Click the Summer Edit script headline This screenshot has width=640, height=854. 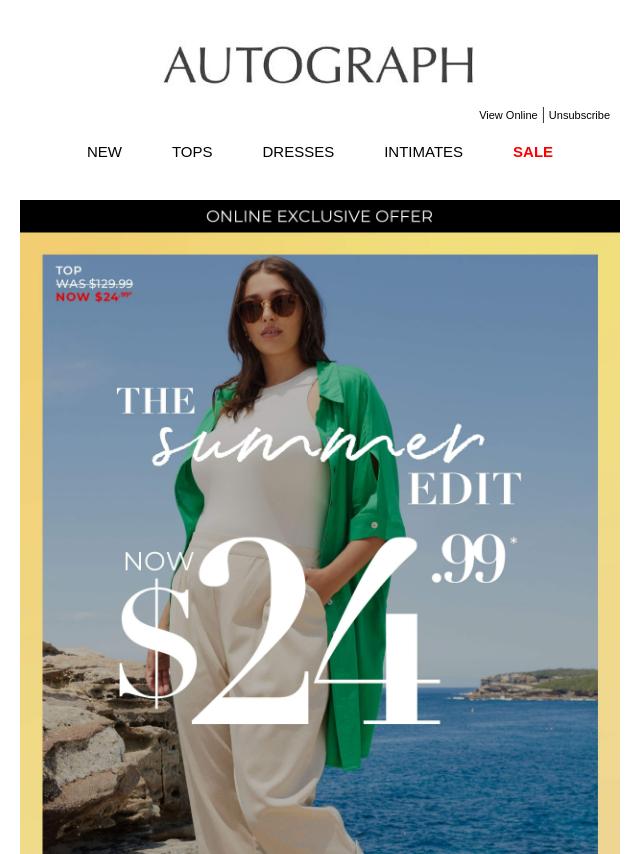click(318, 444)
